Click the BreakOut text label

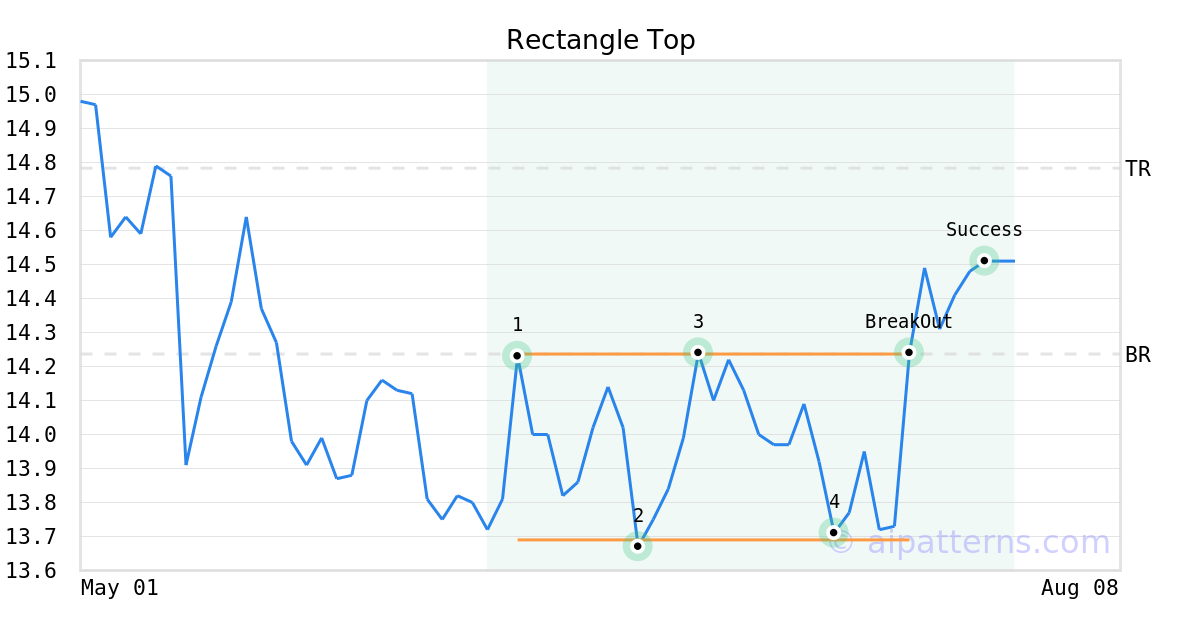pos(908,322)
